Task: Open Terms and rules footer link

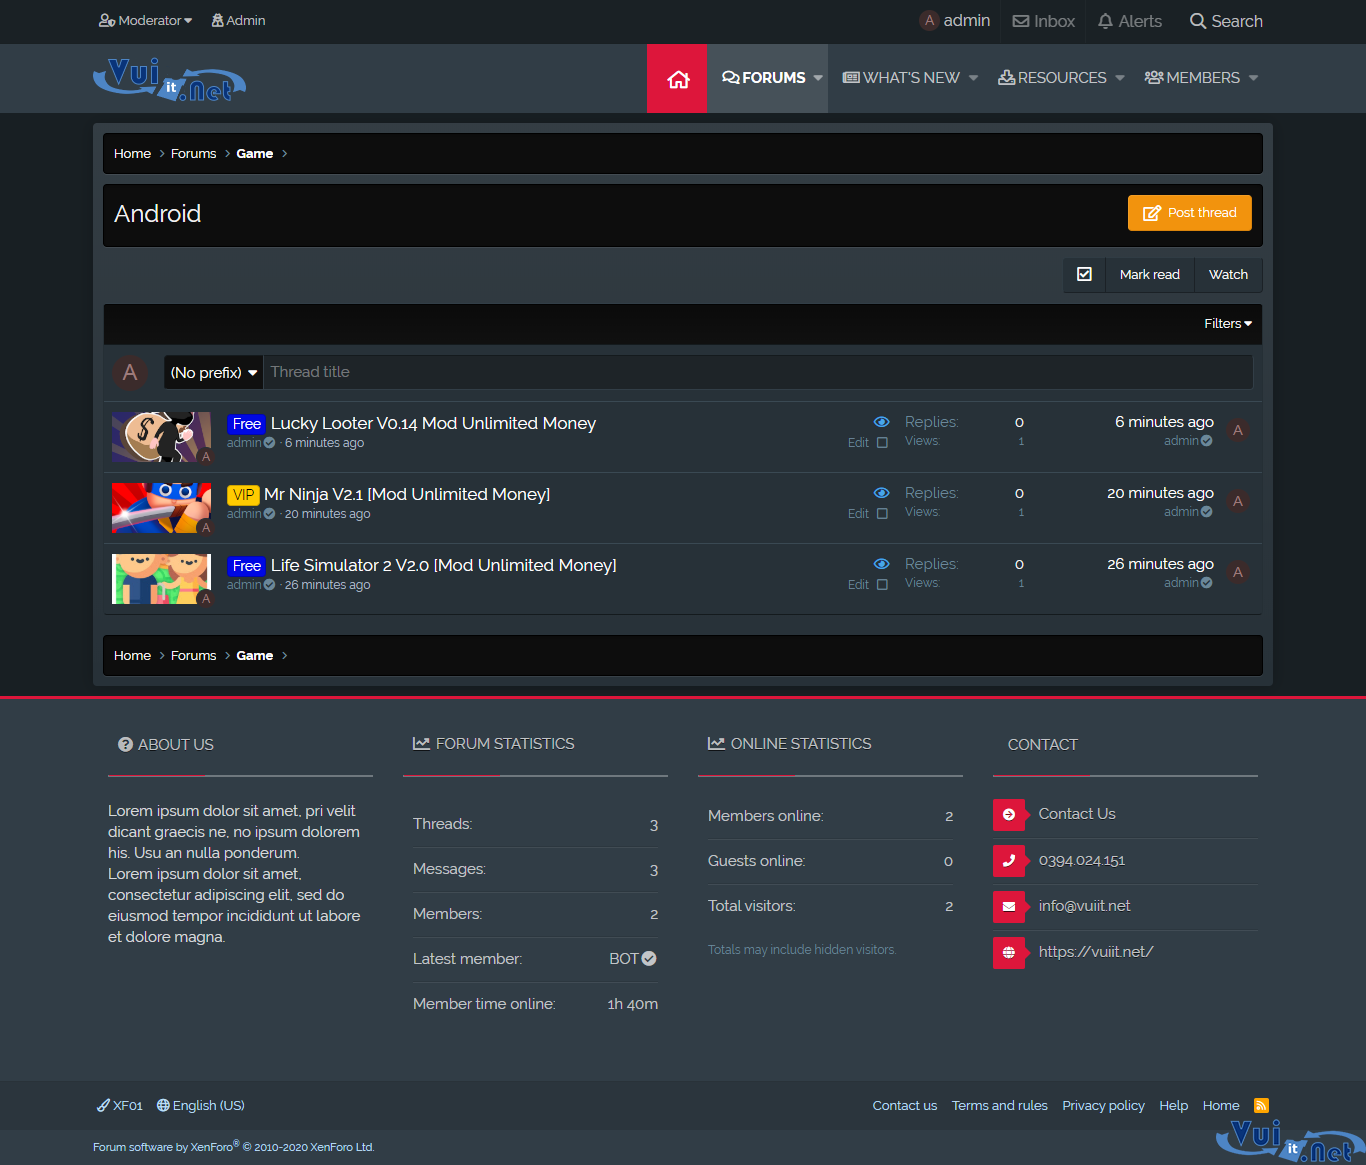Action: point(999,1105)
